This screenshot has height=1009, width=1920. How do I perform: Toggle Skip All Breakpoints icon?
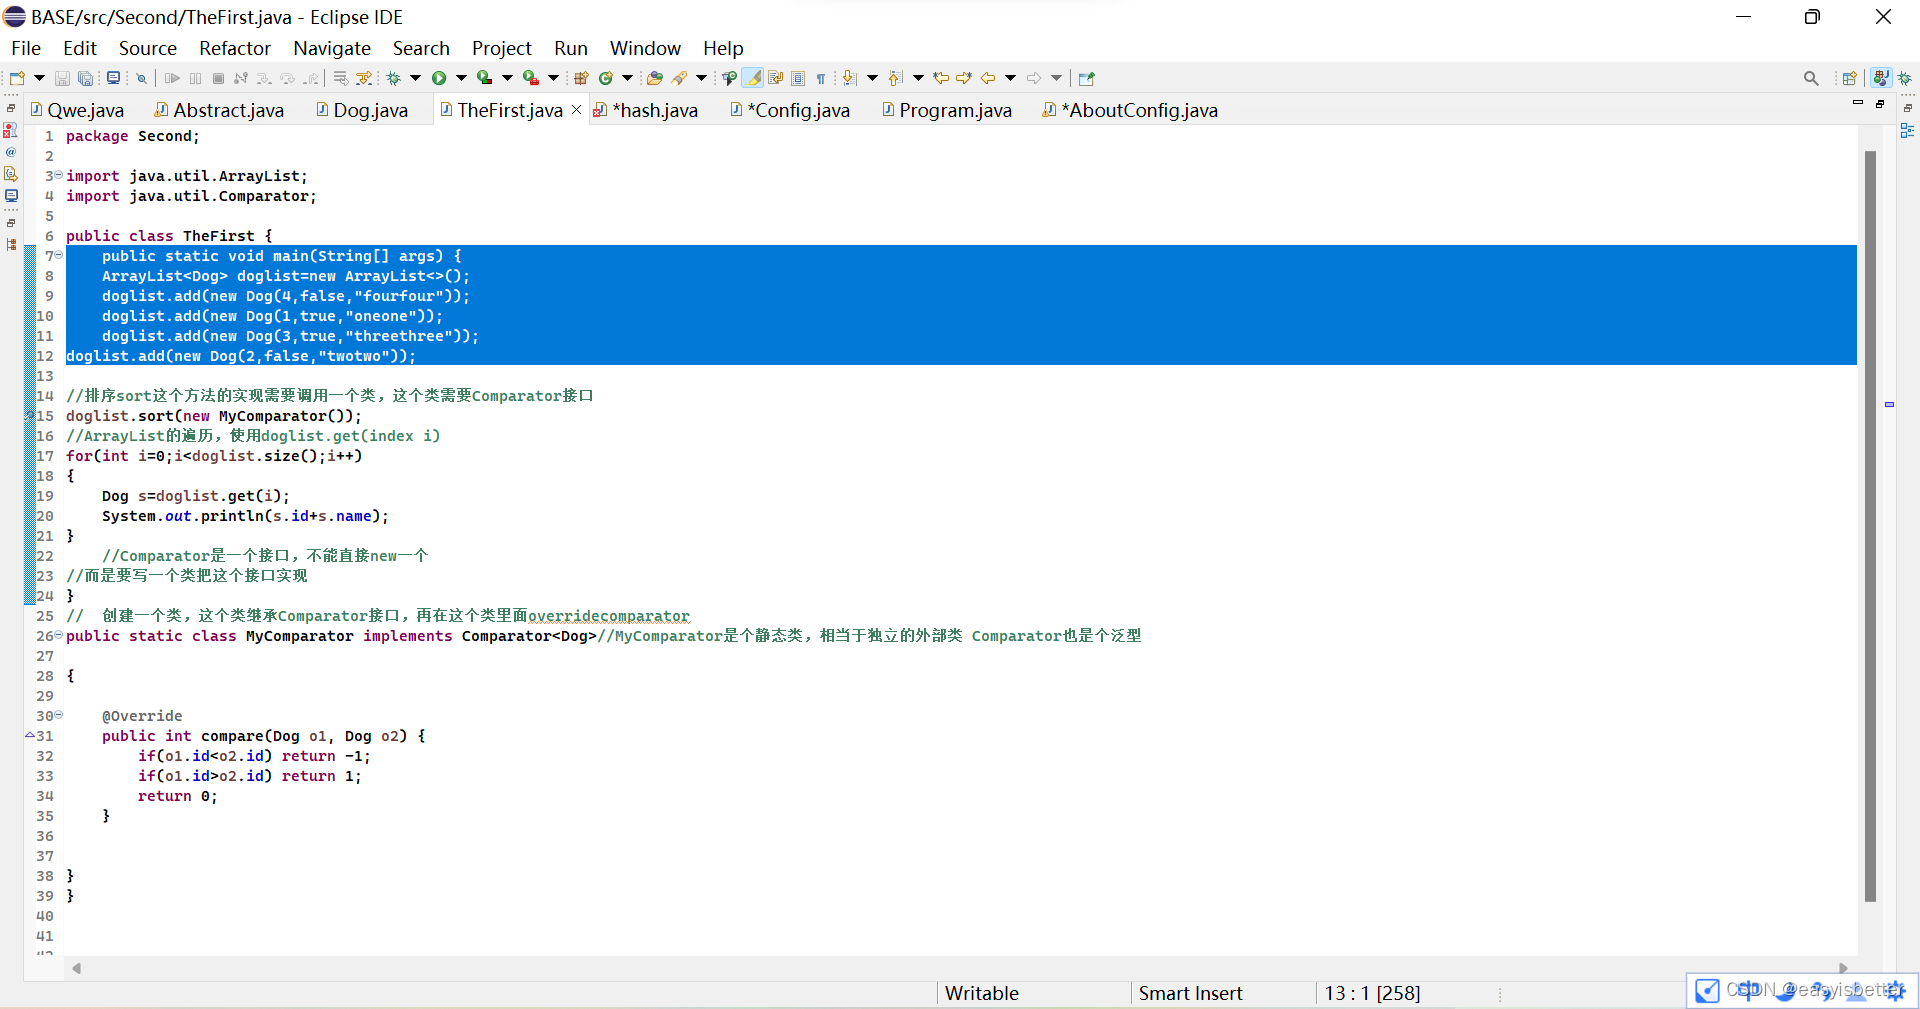141,78
